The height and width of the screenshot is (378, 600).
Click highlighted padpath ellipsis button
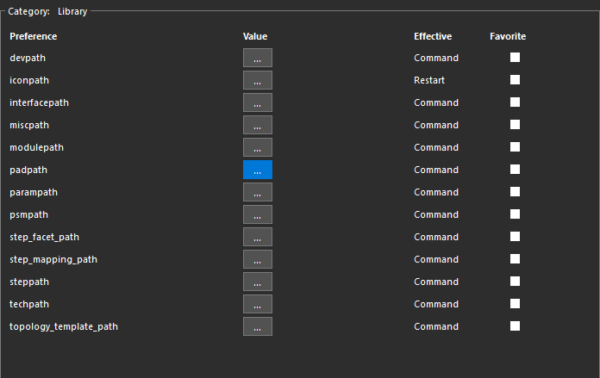tap(258, 169)
